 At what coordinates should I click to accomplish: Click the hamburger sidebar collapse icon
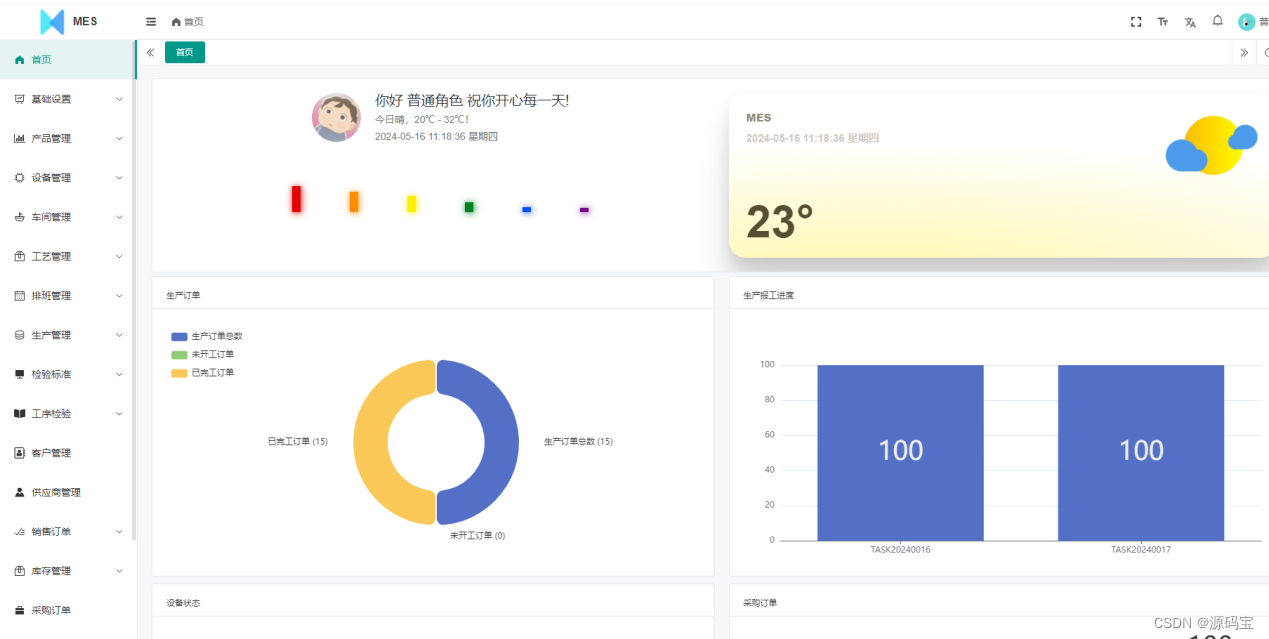[151, 21]
